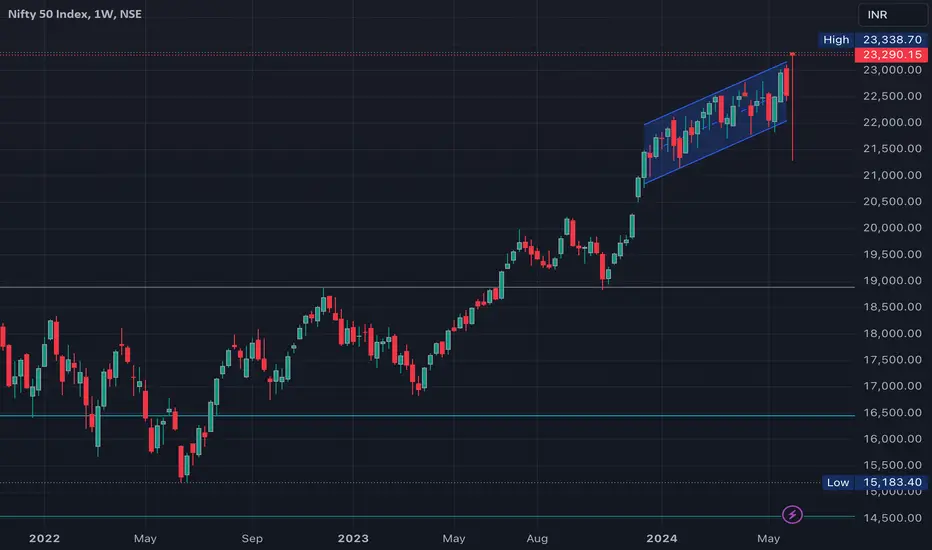Select the red 23,290.15 current price label

click(x=891, y=55)
